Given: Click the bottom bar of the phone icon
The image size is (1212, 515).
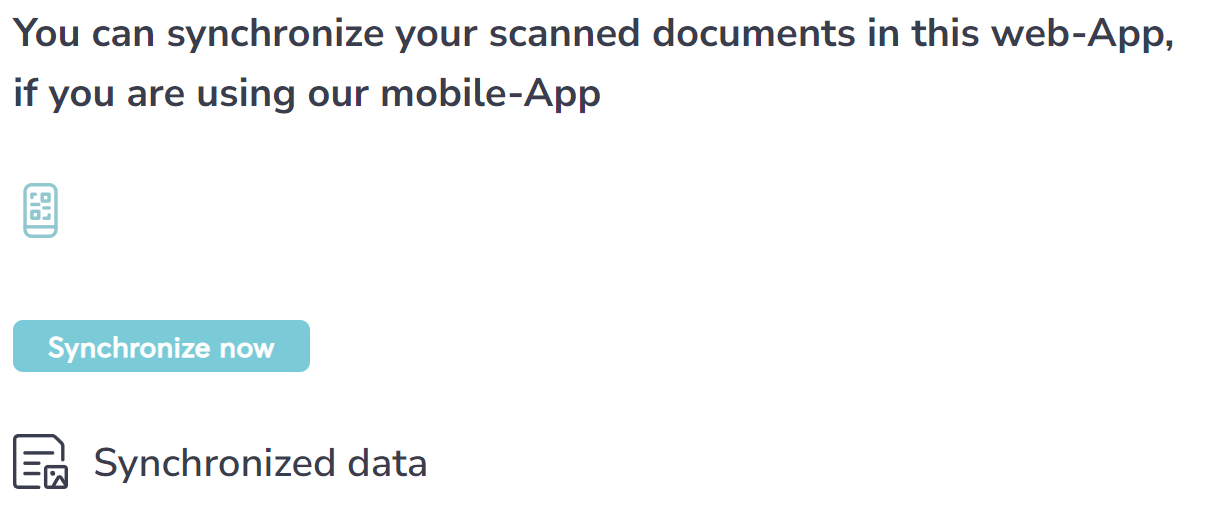Looking at the screenshot, I should (41, 229).
